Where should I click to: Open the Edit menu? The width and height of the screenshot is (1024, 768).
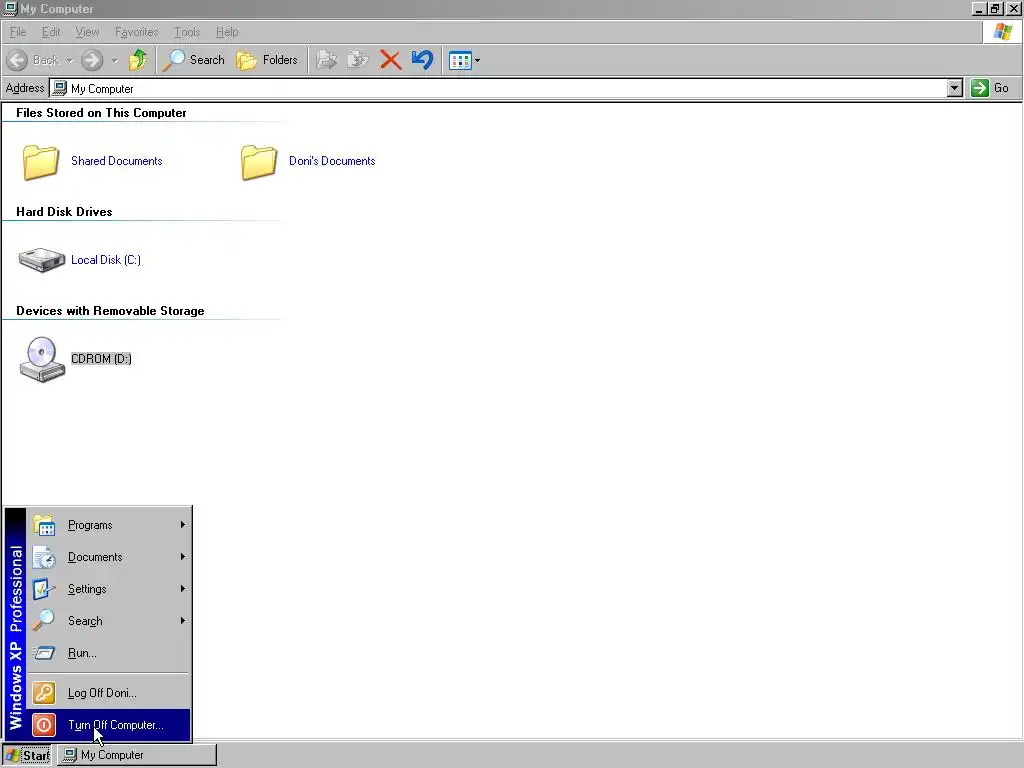(x=51, y=31)
